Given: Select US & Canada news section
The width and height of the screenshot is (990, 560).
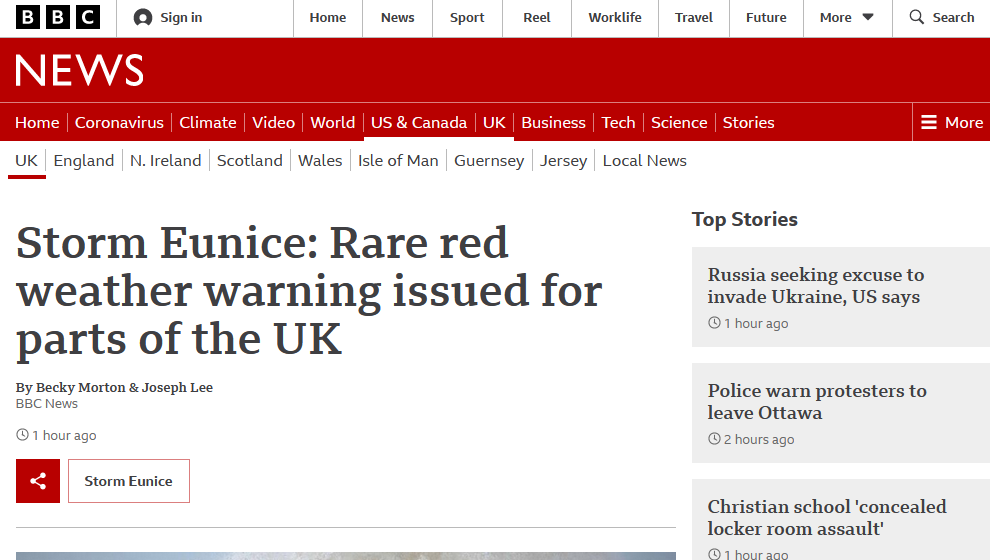Looking at the screenshot, I should [x=419, y=122].
